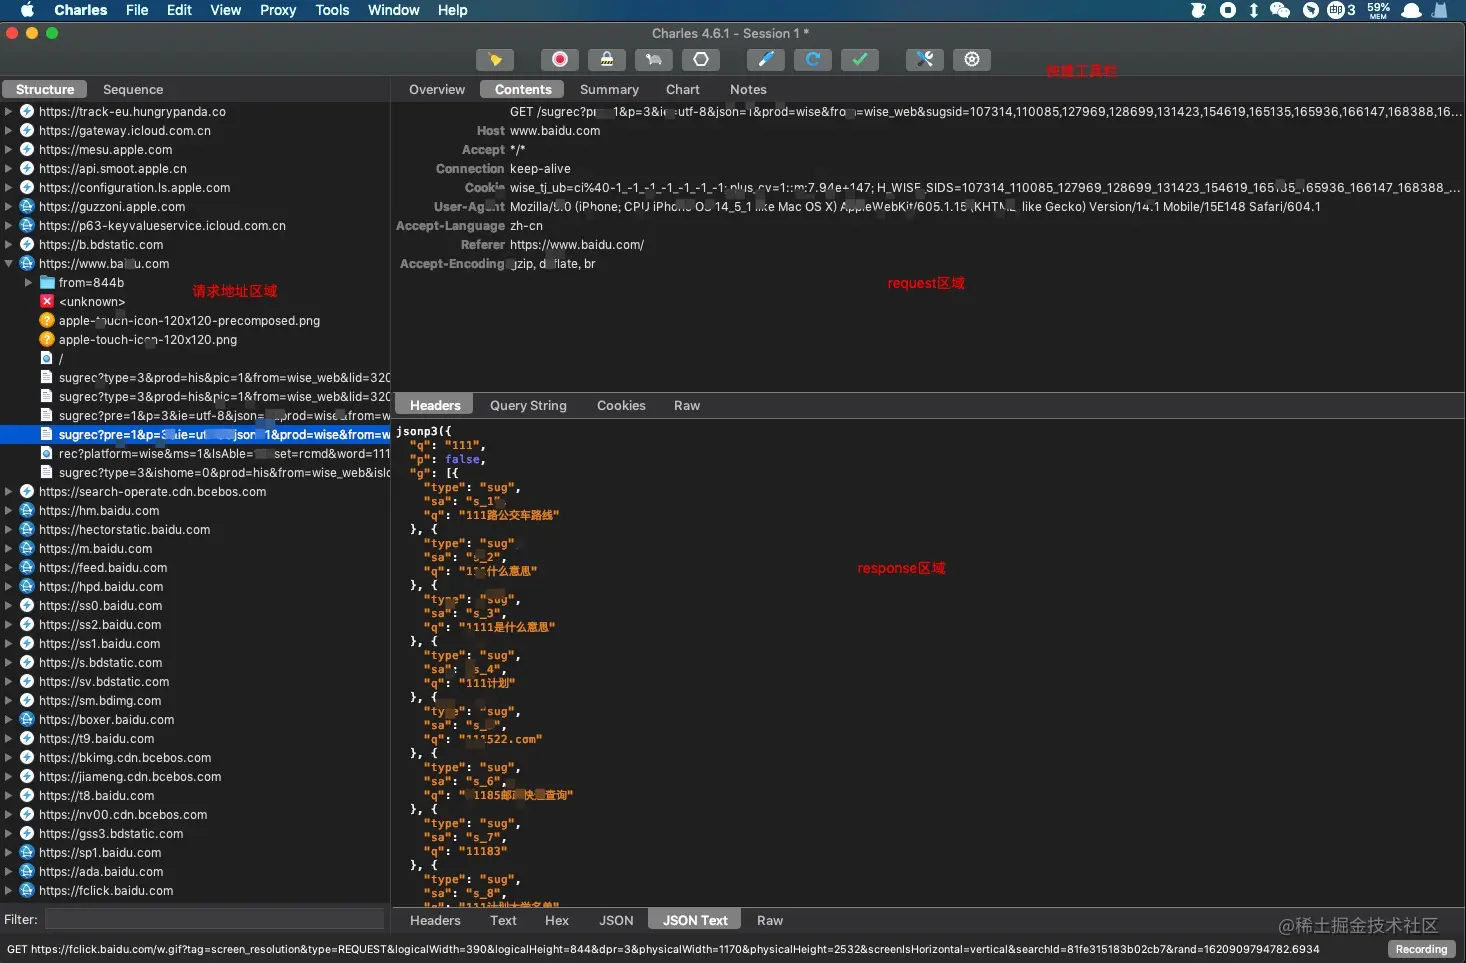Expand the https://gateway.icloud.com.cn node
The image size is (1466, 963).
point(9,130)
